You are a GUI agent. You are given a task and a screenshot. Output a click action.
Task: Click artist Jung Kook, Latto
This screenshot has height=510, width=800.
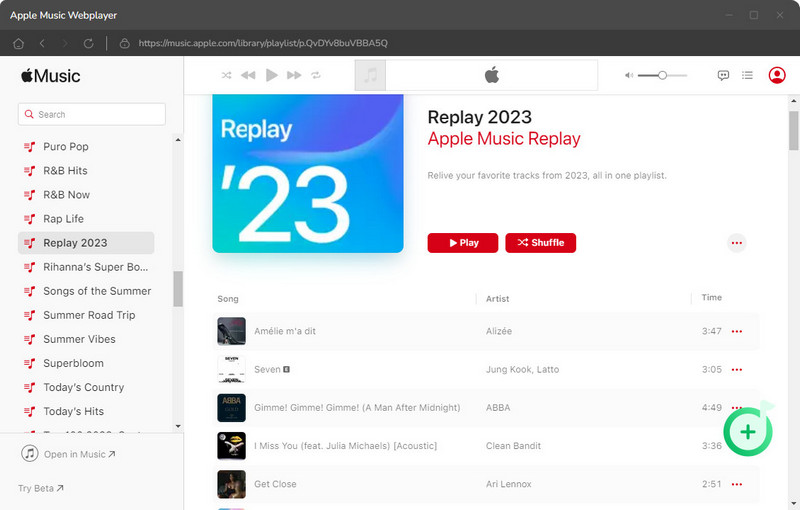coord(522,370)
